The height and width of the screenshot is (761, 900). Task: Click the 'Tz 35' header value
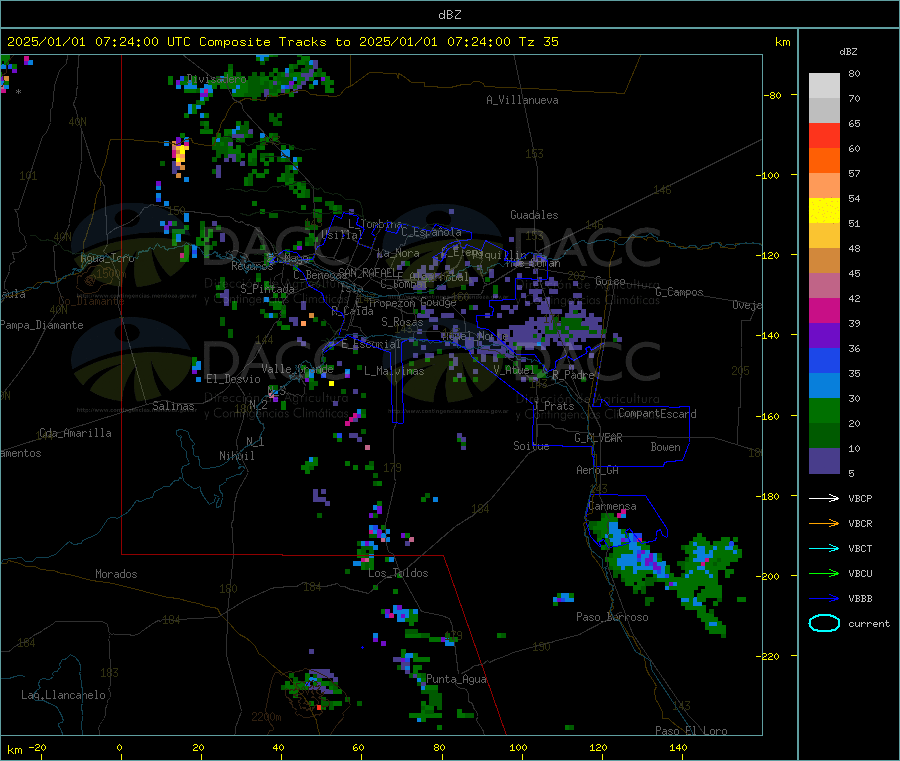(x=538, y=42)
